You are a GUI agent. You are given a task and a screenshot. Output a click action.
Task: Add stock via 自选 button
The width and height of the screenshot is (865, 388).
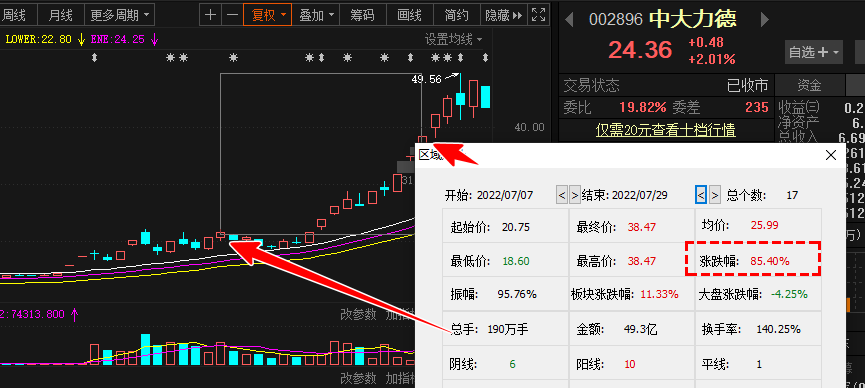[x=814, y=52]
